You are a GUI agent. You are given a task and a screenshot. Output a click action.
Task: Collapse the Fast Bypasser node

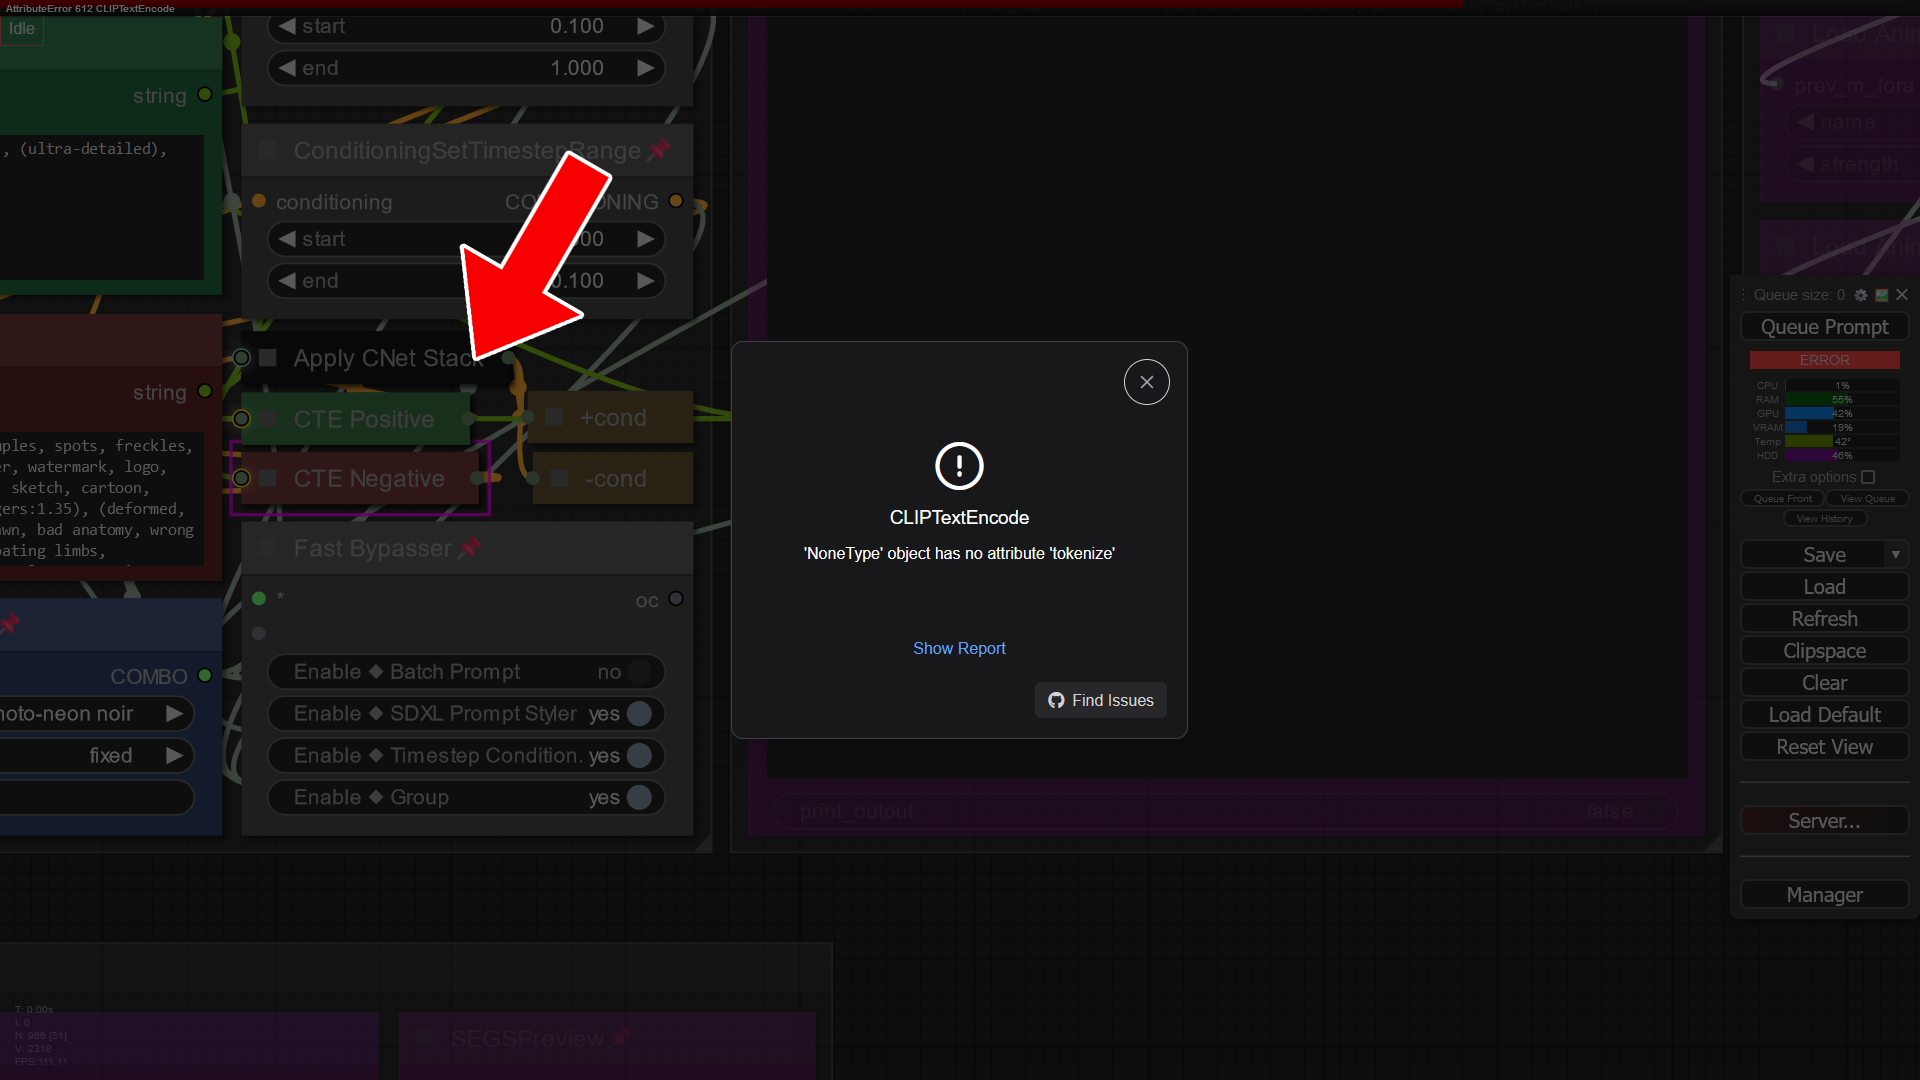268,548
